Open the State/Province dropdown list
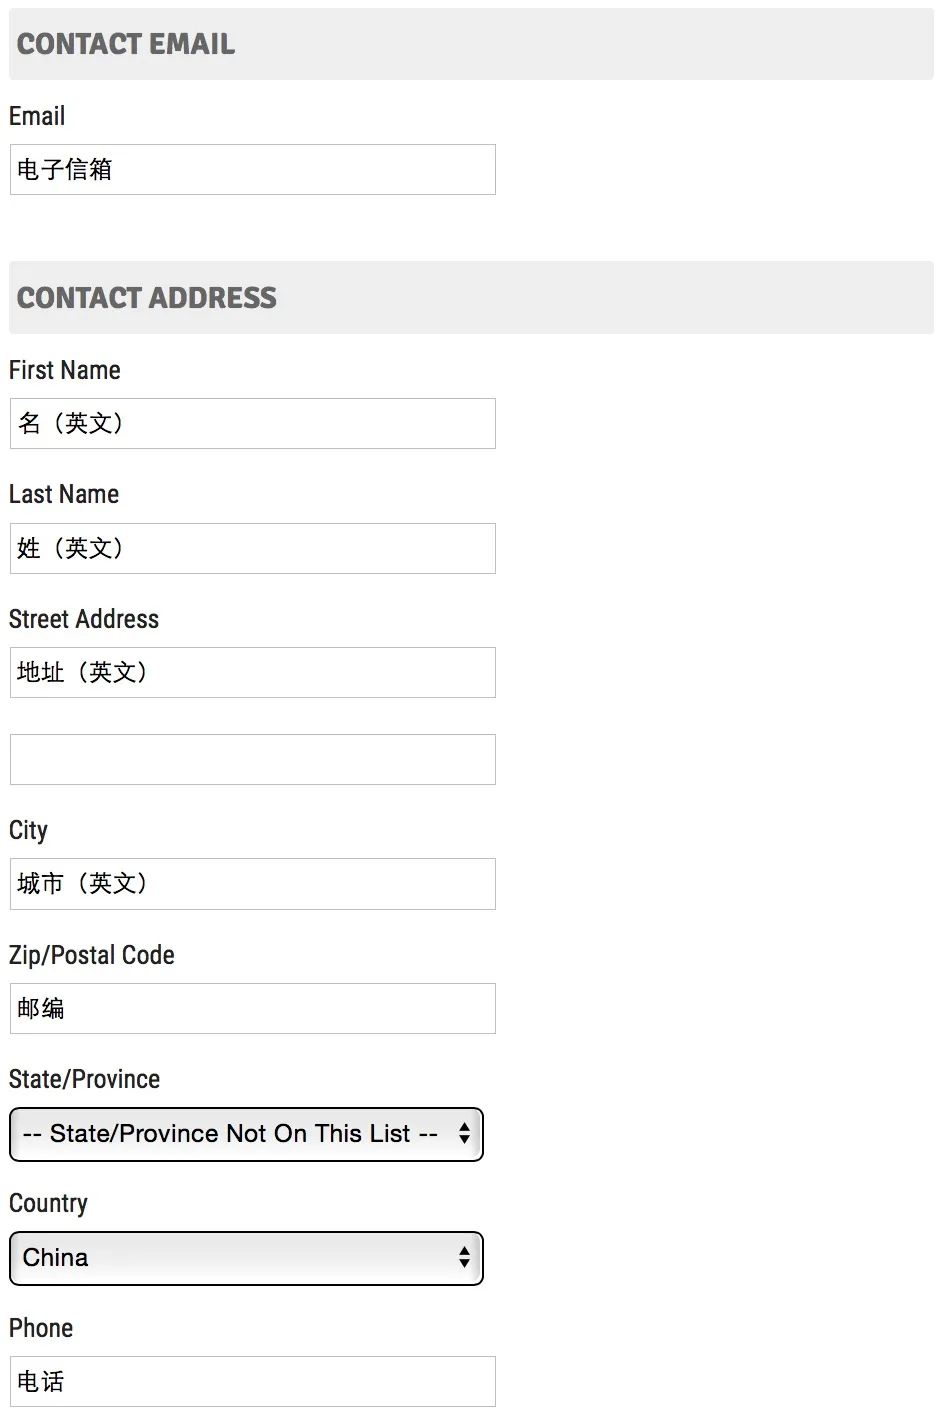This screenshot has height=1416, width=944. pos(246,1134)
